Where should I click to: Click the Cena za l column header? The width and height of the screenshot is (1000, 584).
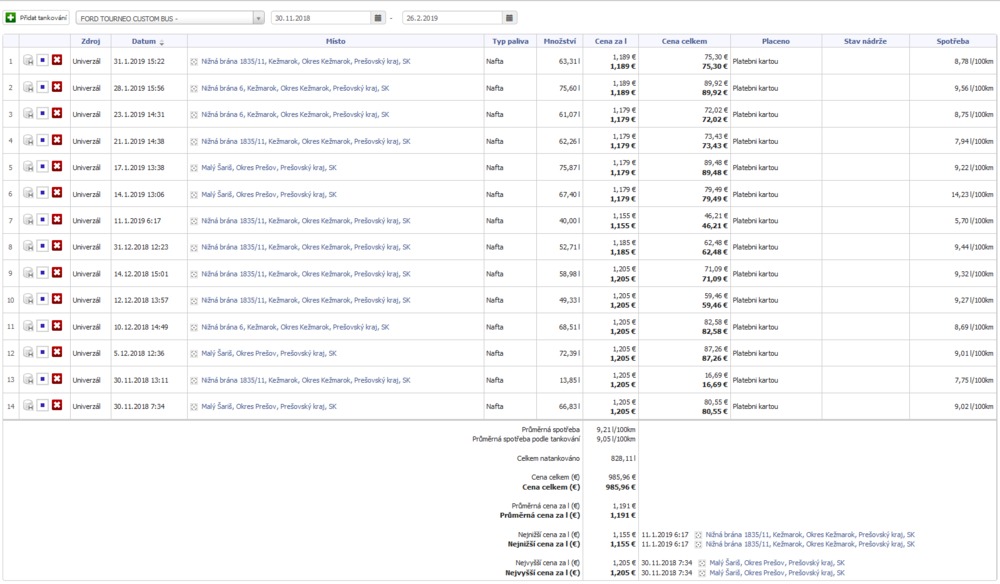[611, 41]
